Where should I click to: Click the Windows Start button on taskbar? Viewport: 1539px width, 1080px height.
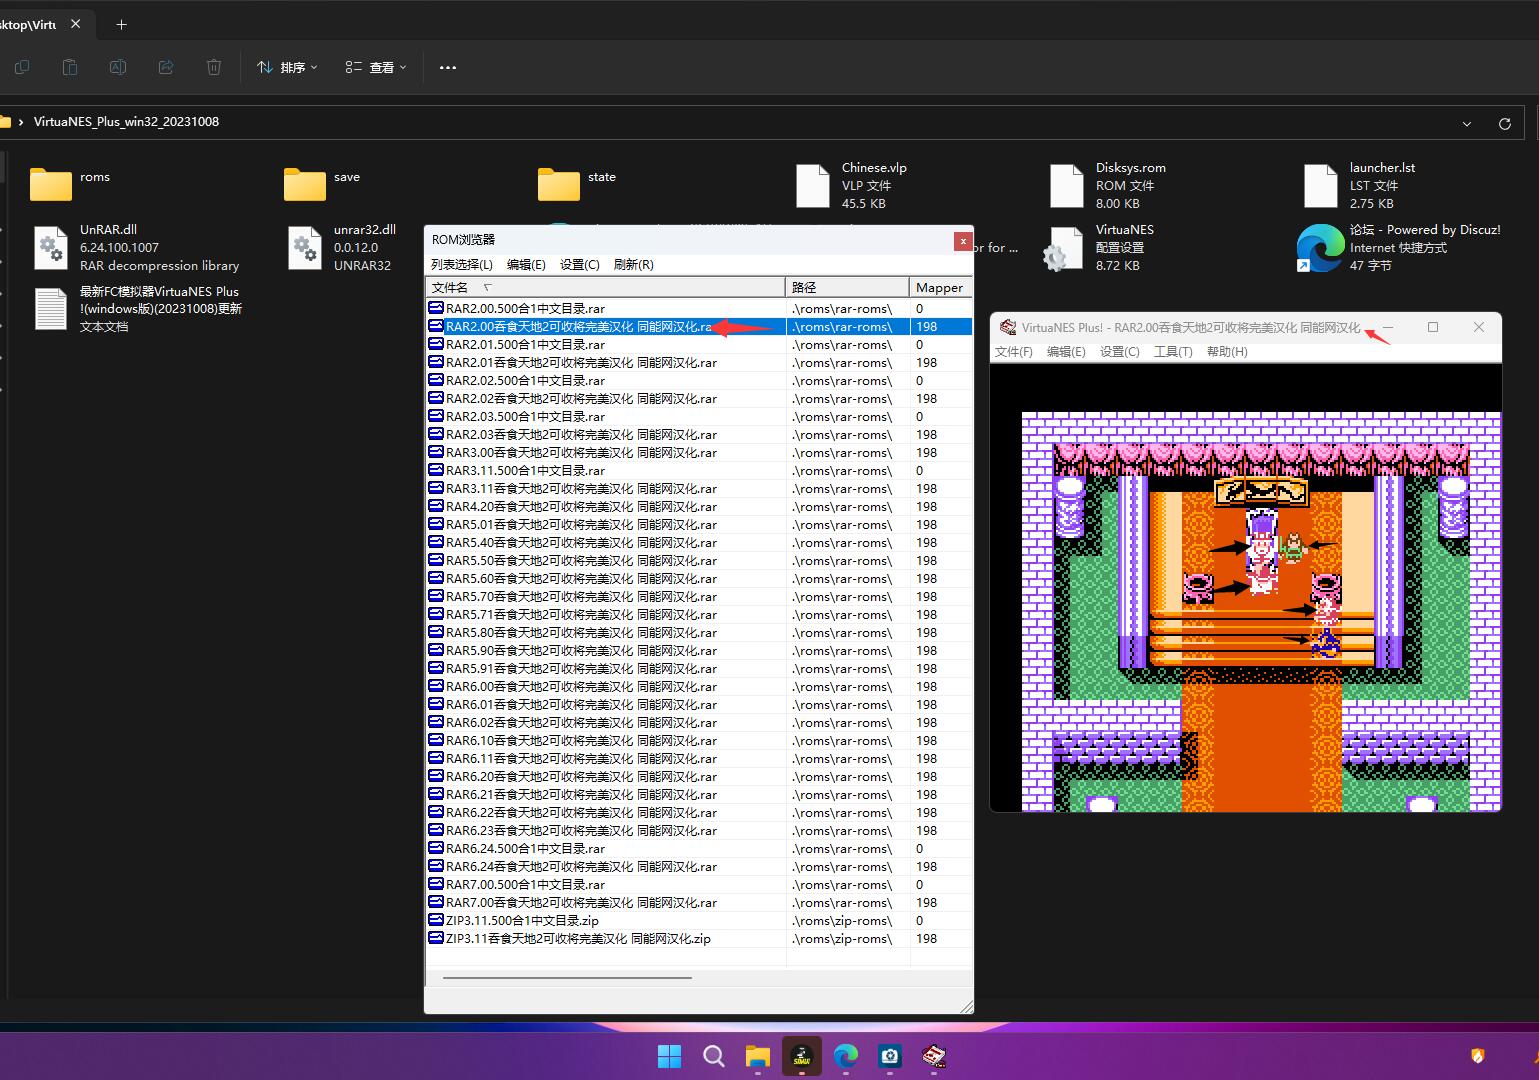tap(669, 1056)
